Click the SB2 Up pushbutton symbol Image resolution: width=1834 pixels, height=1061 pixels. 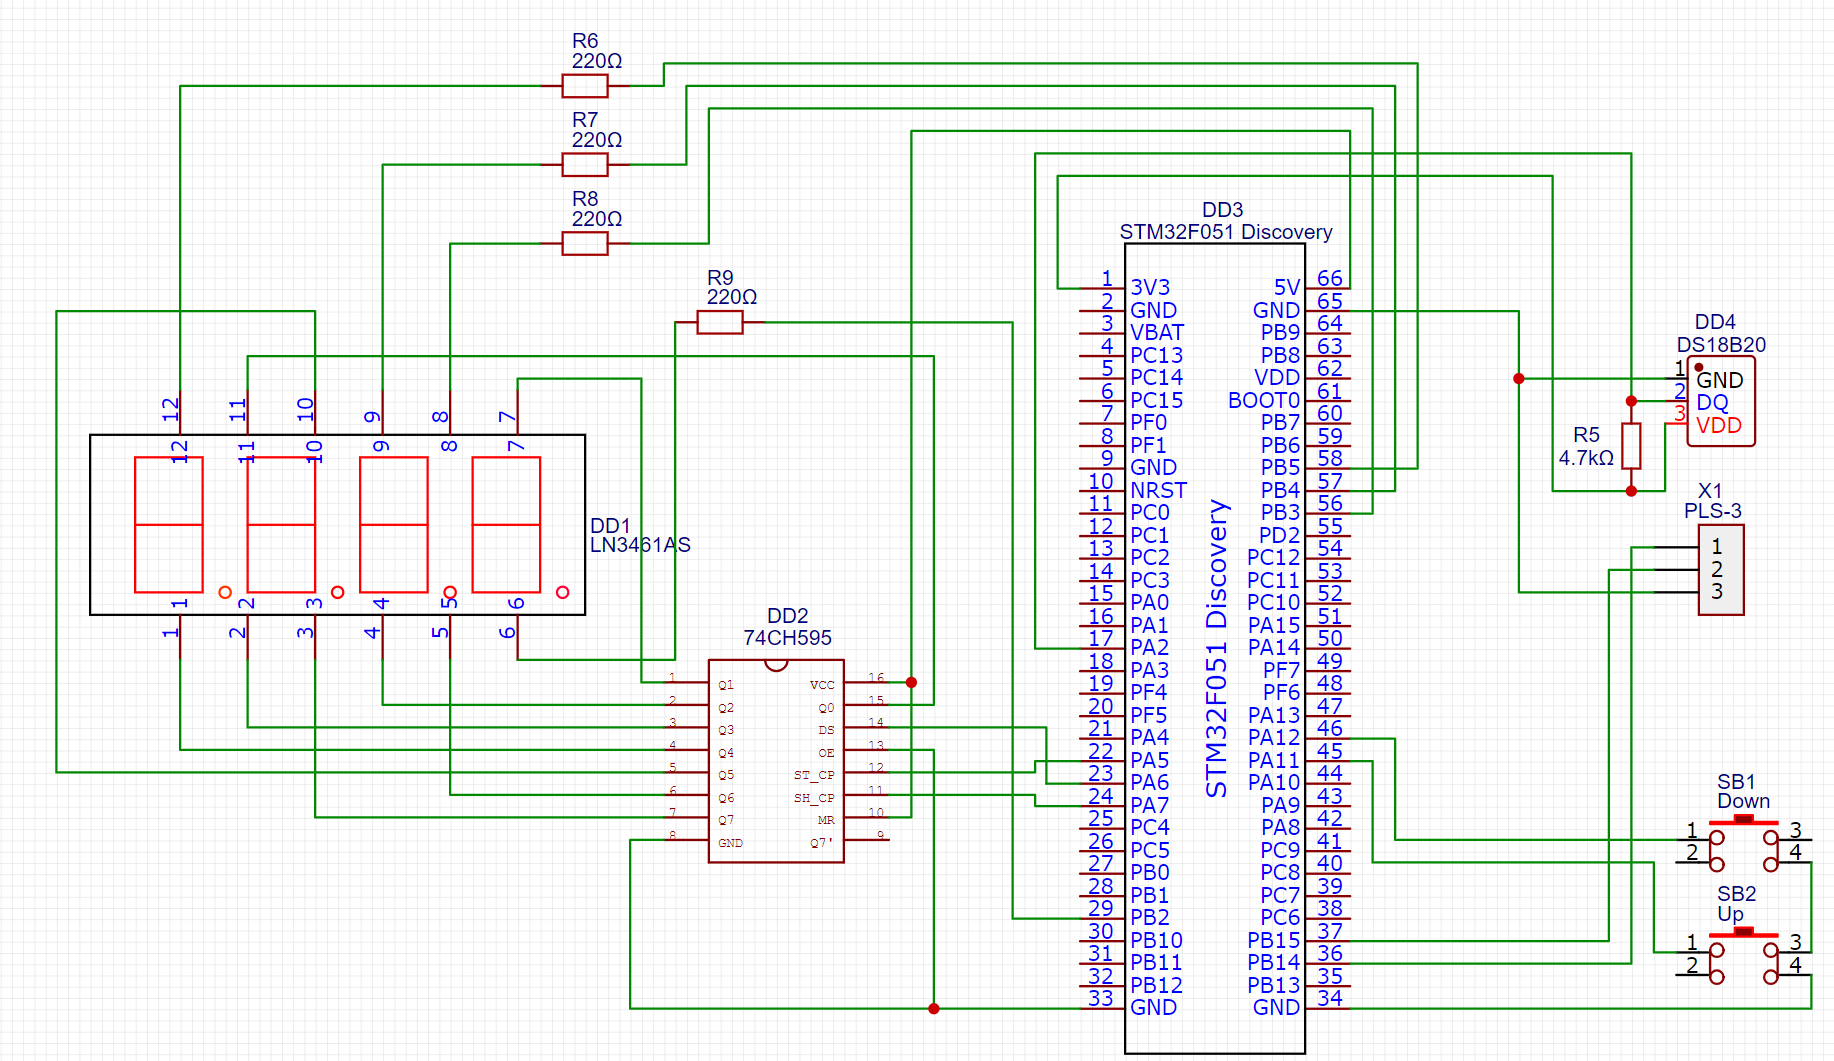[1743, 954]
